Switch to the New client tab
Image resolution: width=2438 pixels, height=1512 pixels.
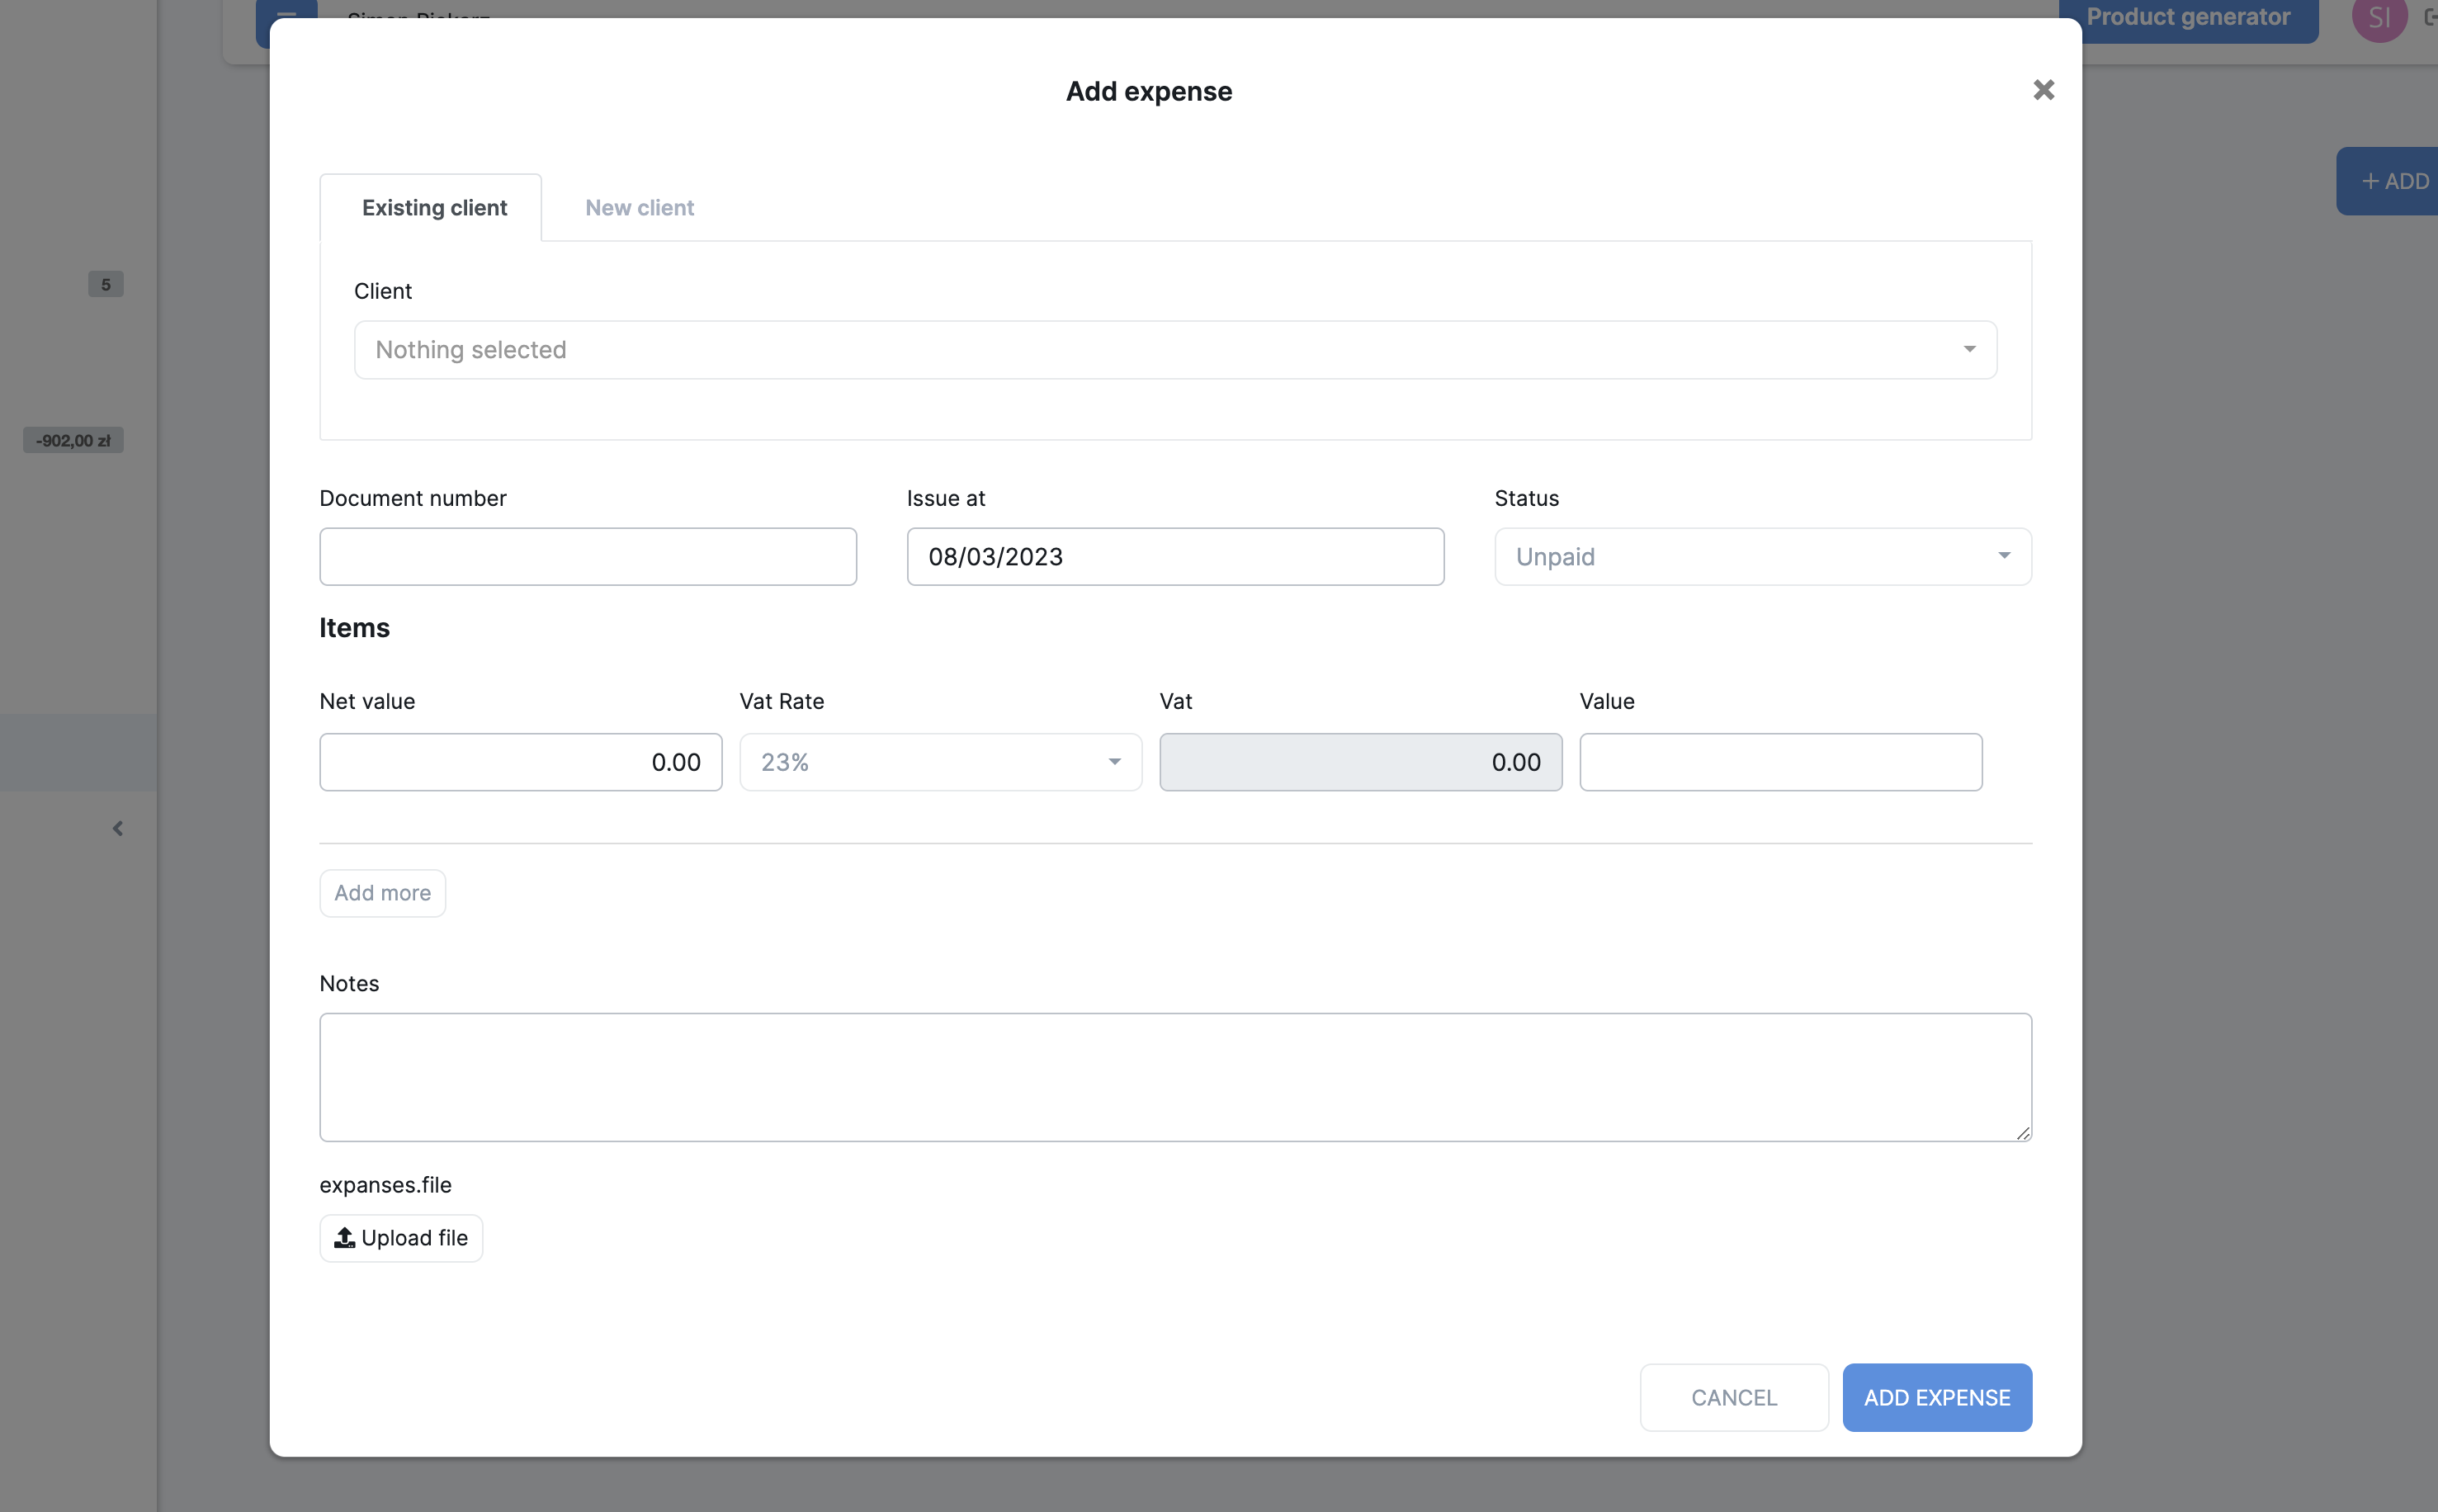(639, 208)
